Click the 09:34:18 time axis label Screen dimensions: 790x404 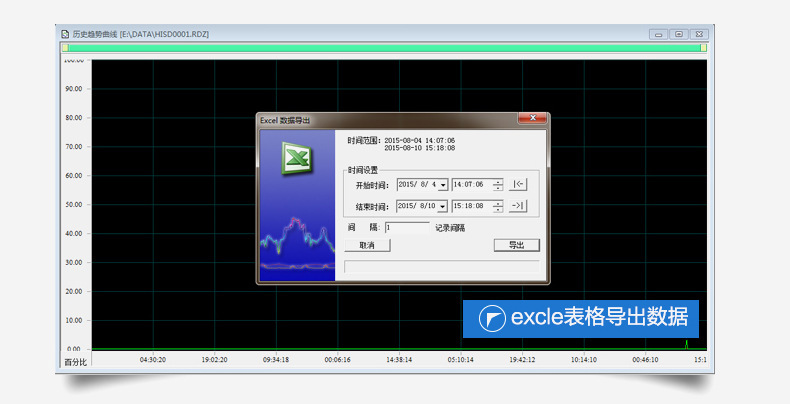[x=276, y=360]
